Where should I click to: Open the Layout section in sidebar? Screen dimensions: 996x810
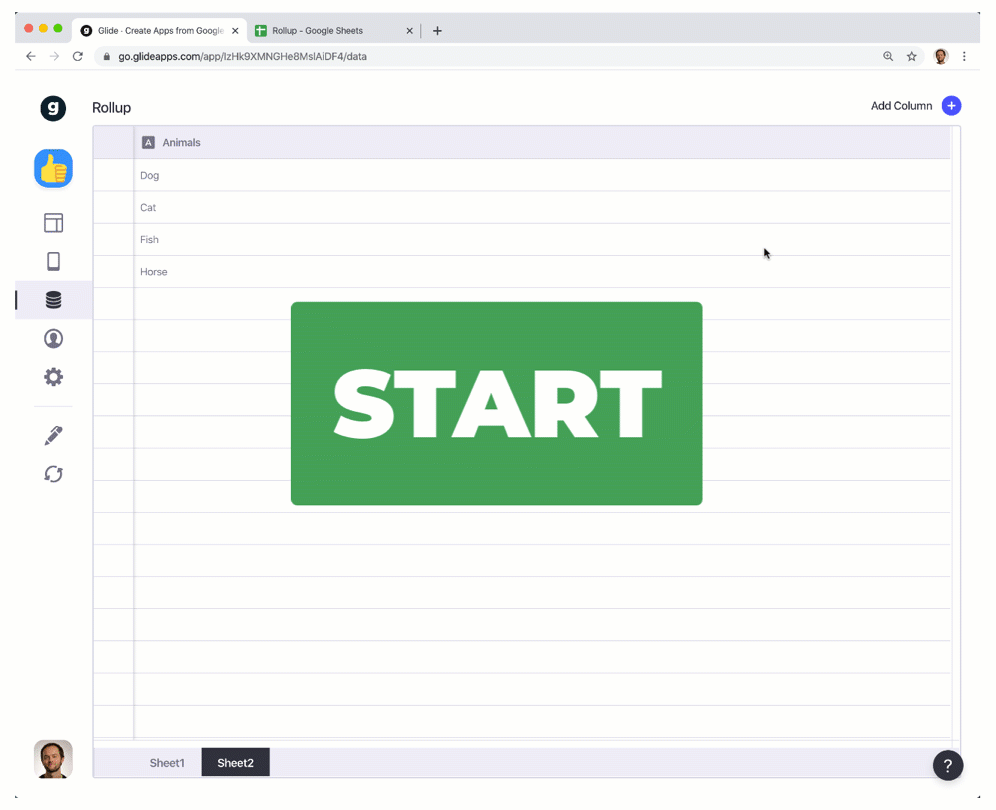tap(53, 223)
